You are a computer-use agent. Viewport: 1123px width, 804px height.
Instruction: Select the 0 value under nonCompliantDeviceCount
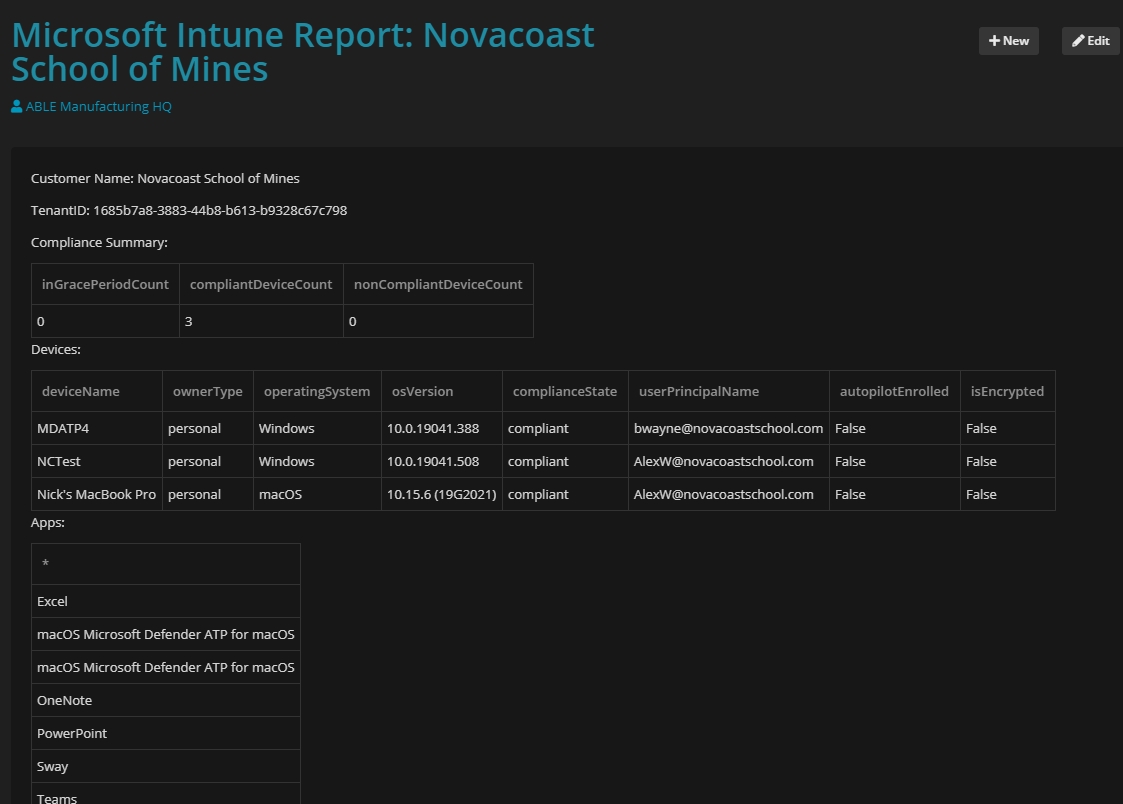click(x=438, y=321)
